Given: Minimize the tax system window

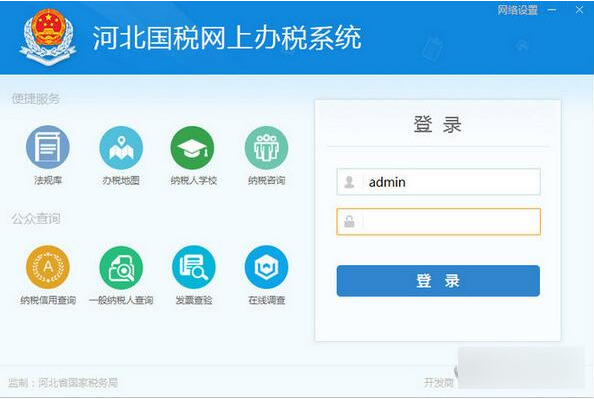Looking at the screenshot, I should pyautogui.click(x=552, y=10).
